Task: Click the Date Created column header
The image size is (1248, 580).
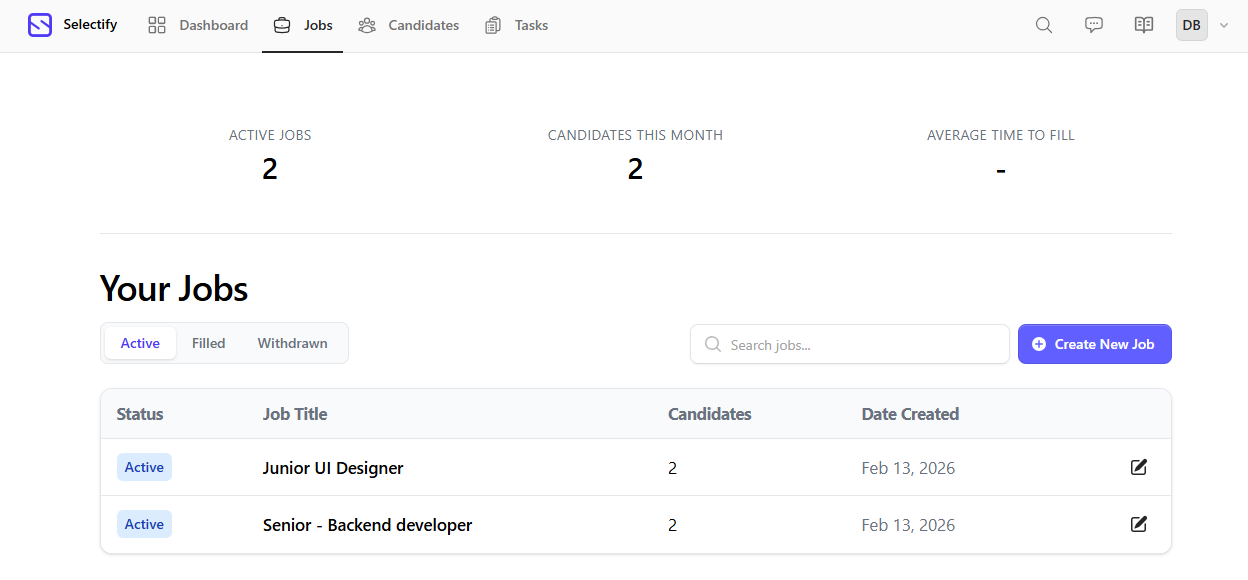Action: click(x=910, y=414)
